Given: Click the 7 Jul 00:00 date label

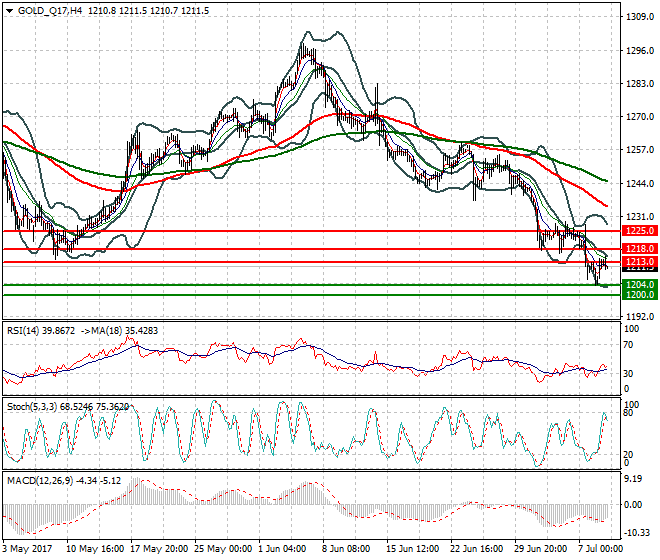Looking at the screenshot, I should pyautogui.click(x=600, y=549).
